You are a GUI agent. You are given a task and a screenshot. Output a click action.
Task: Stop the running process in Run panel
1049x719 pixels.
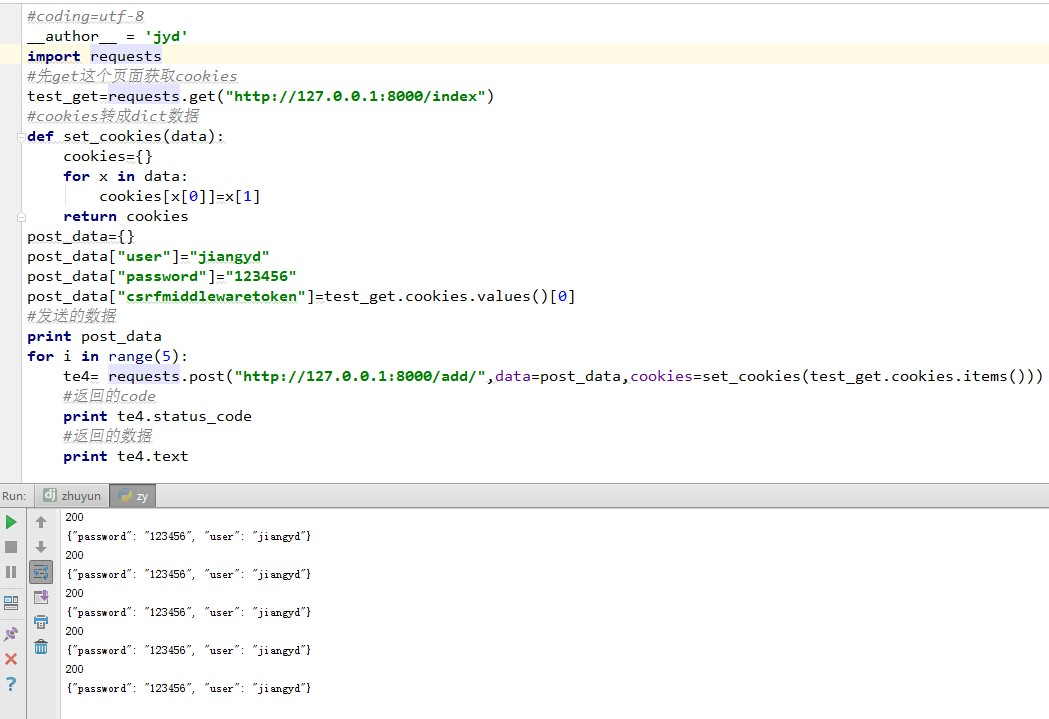(x=11, y=547)
